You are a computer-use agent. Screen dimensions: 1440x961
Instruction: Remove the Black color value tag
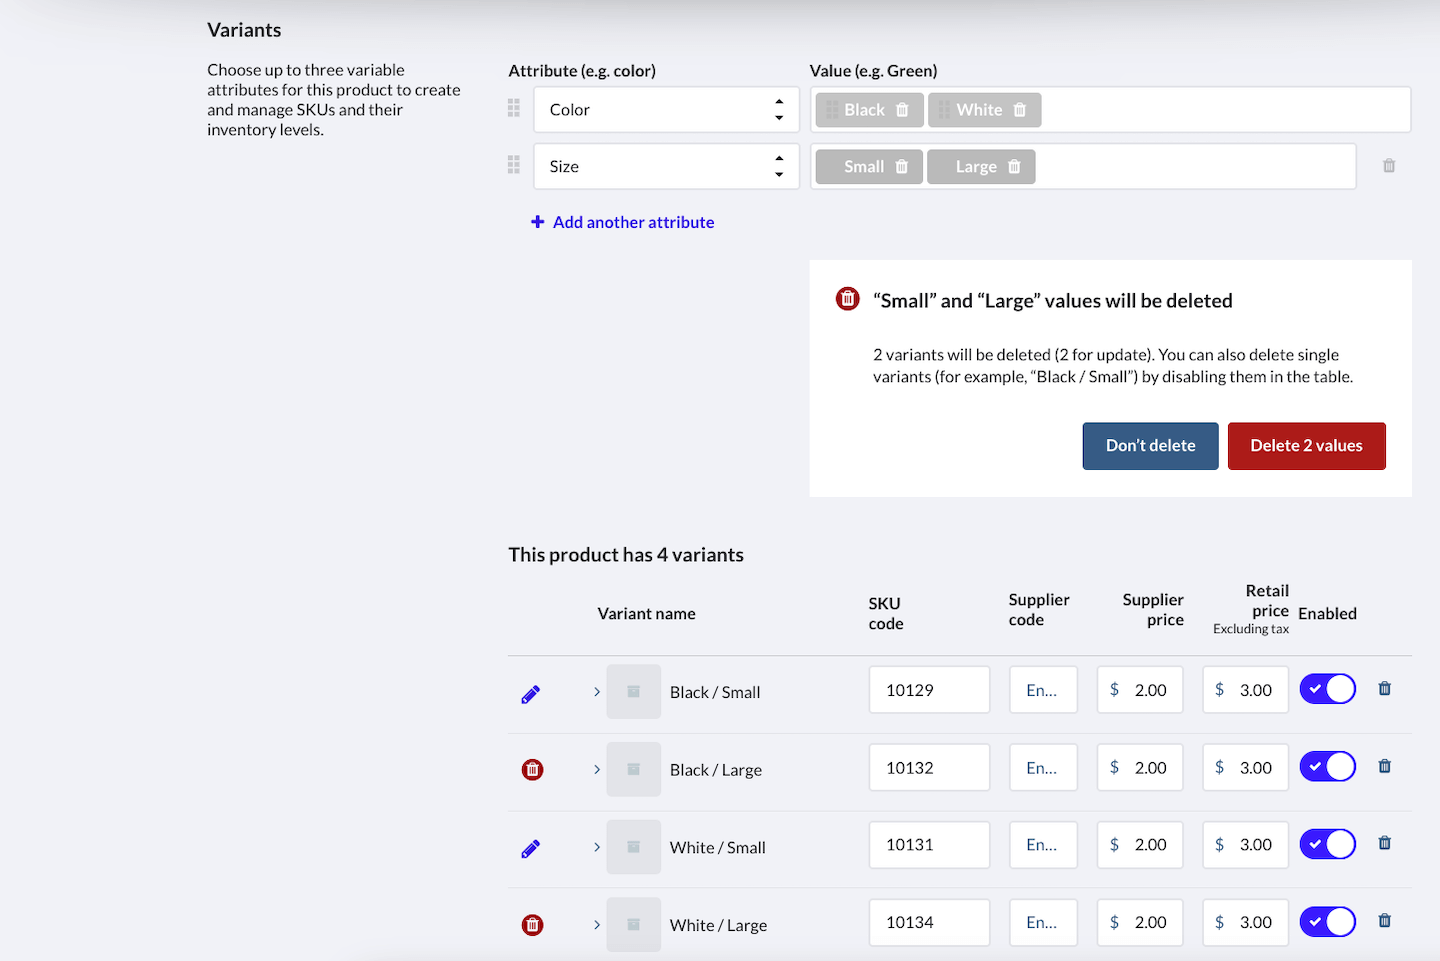(x=902, y=110)
